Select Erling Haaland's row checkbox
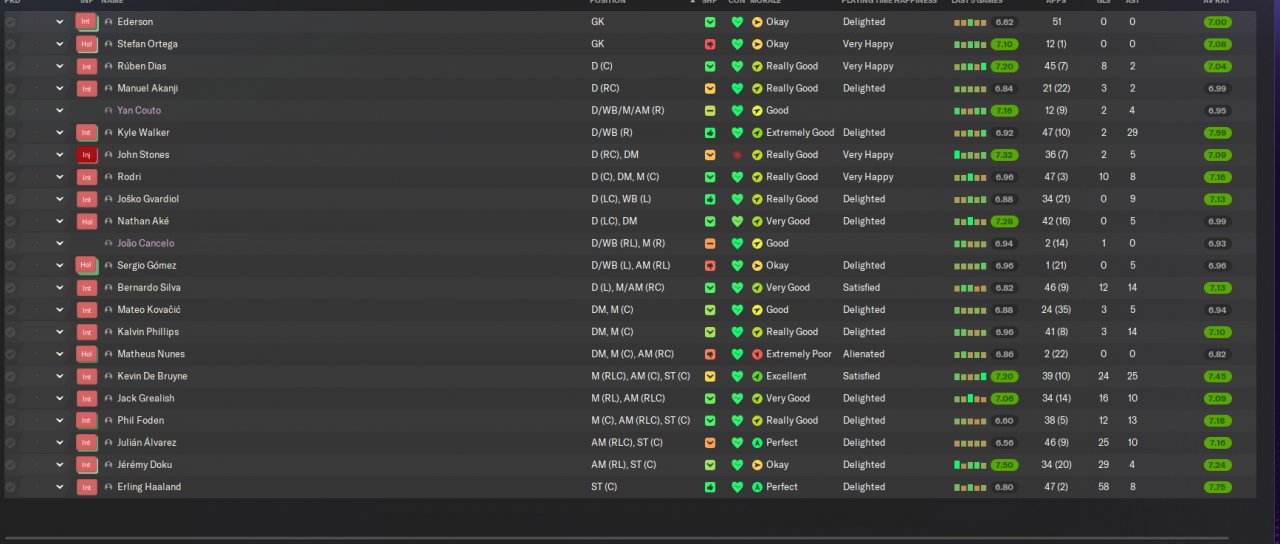The image size is (1280, 544). click(x=10, y=487)
